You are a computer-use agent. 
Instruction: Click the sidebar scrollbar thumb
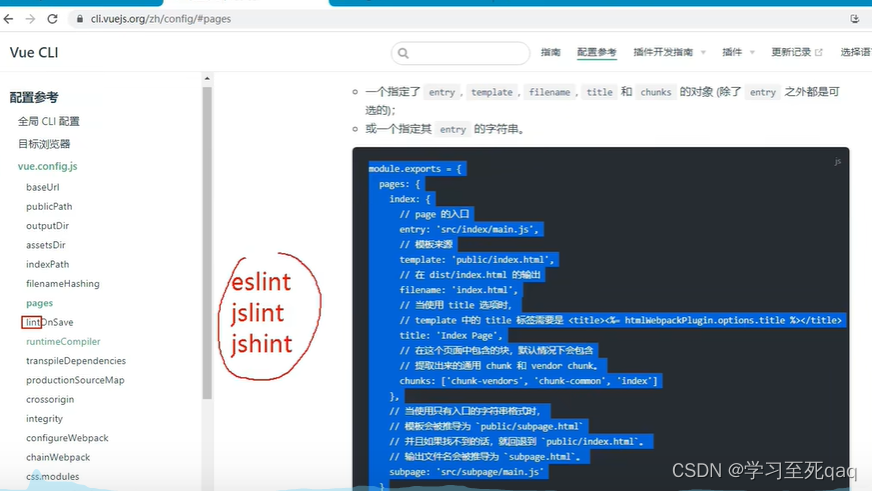point(207,243)
